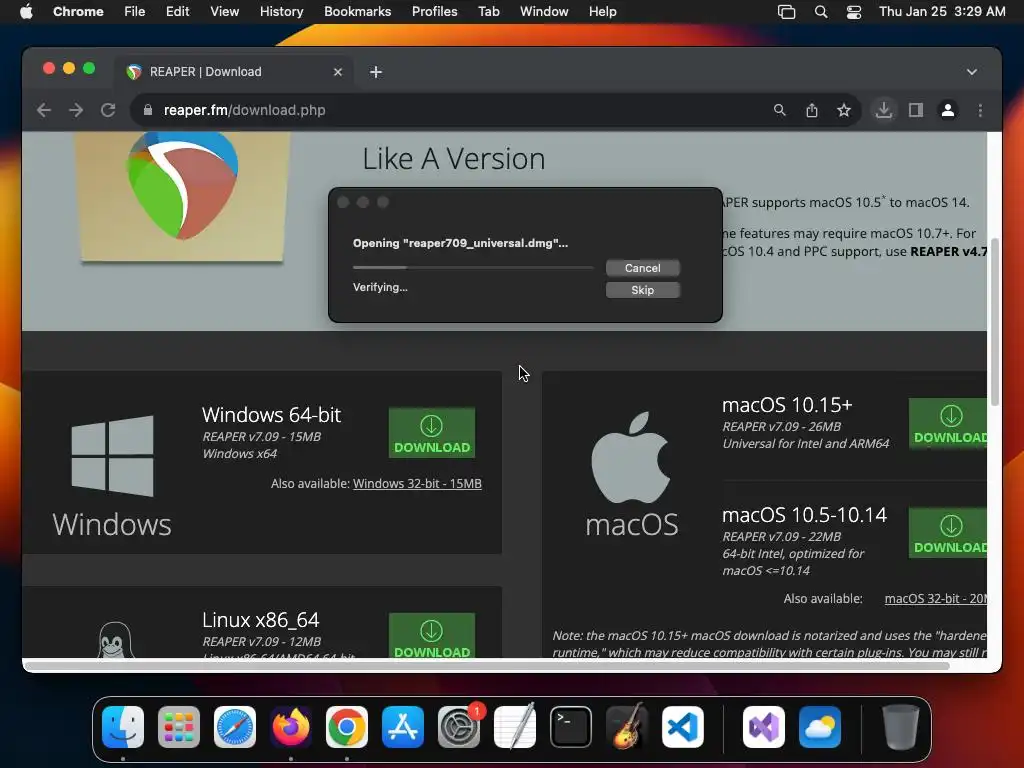Toggle the Chrome side panel

[916, 110]
